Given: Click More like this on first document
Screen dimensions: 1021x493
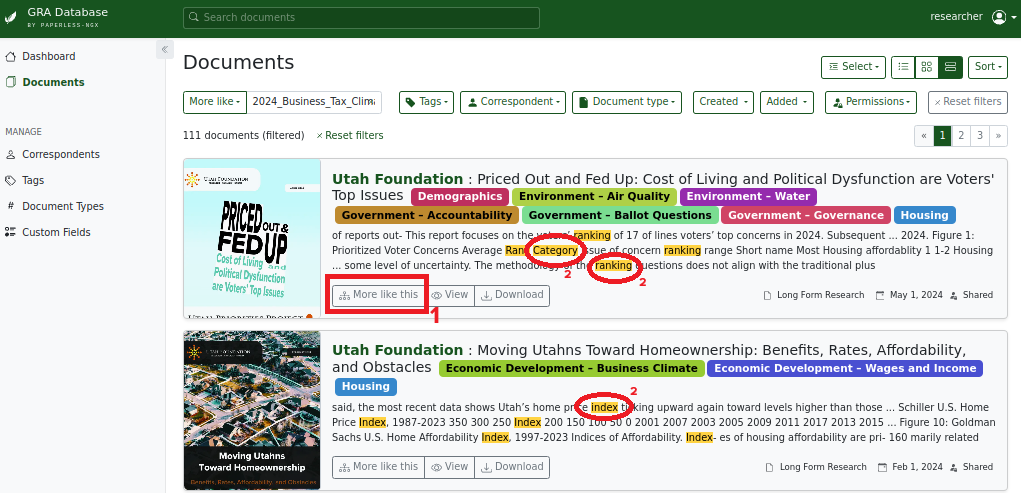Looking at the screenshot, I should point(378,295).
